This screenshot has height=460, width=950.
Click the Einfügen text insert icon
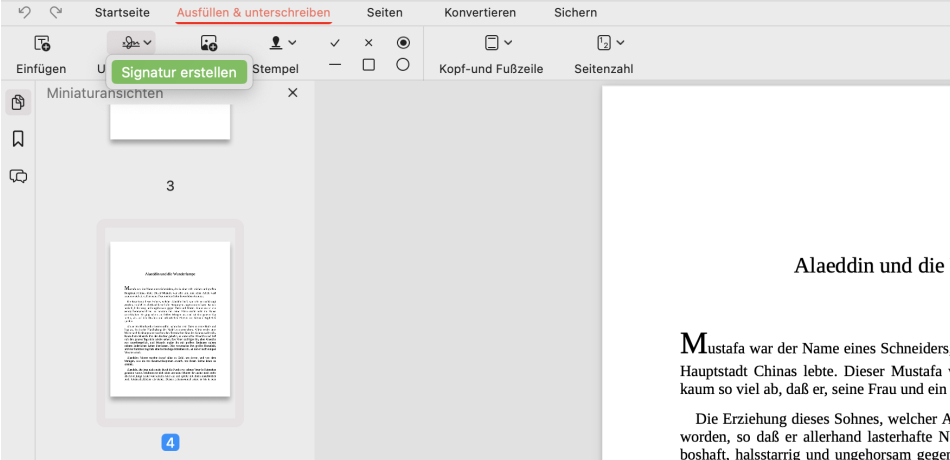click(x=41, y=43)
